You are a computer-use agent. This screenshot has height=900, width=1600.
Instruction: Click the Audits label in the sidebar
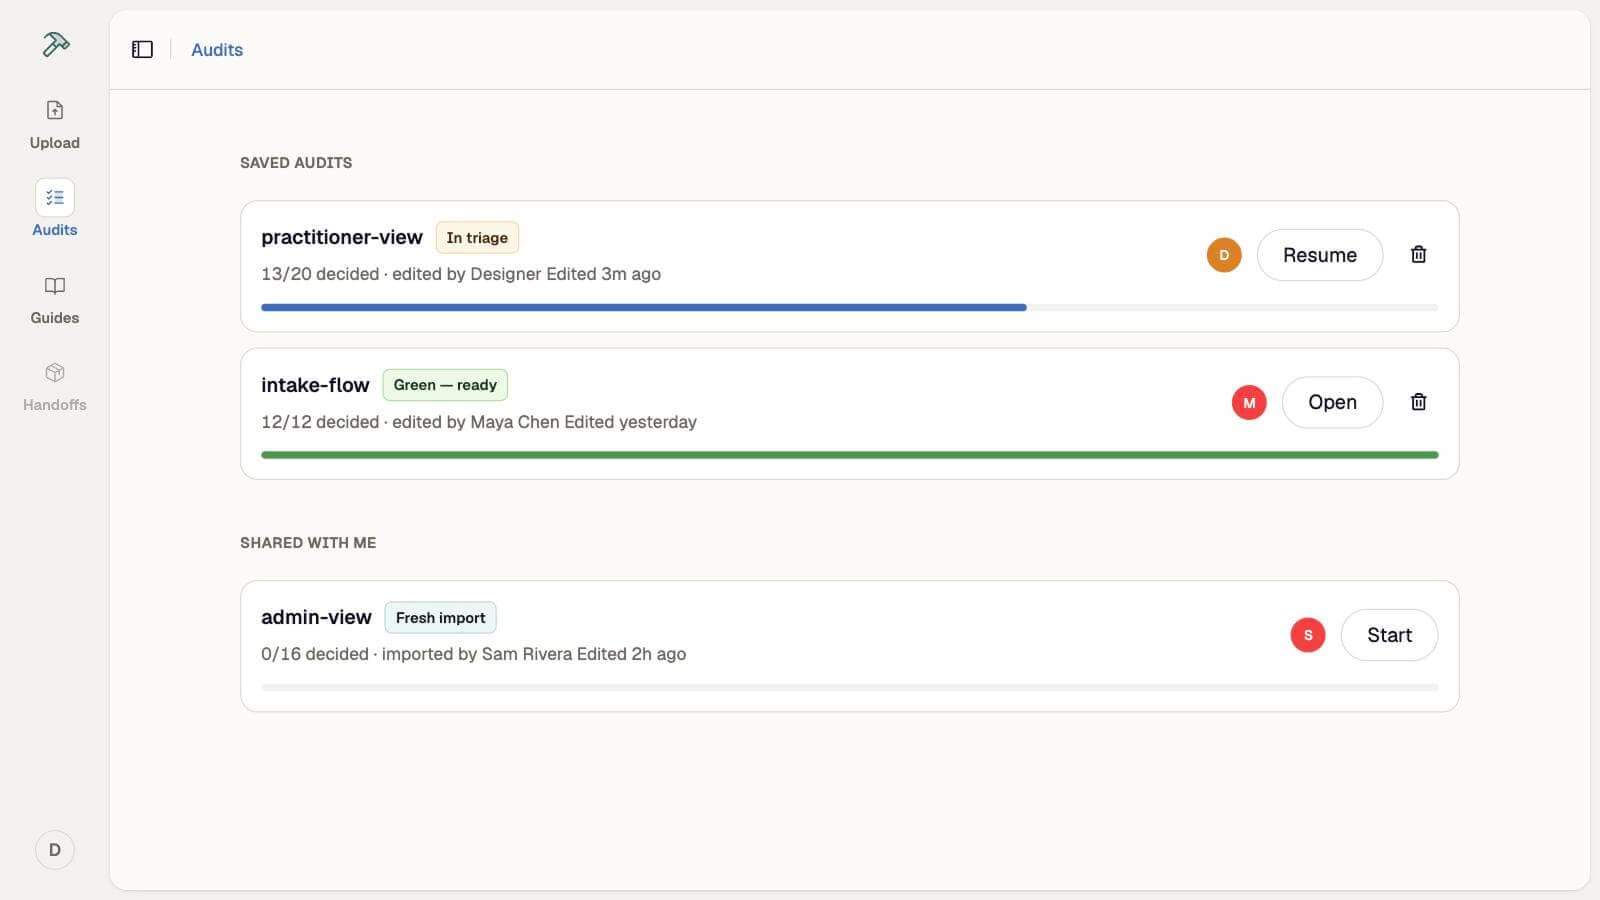[55, 230]
